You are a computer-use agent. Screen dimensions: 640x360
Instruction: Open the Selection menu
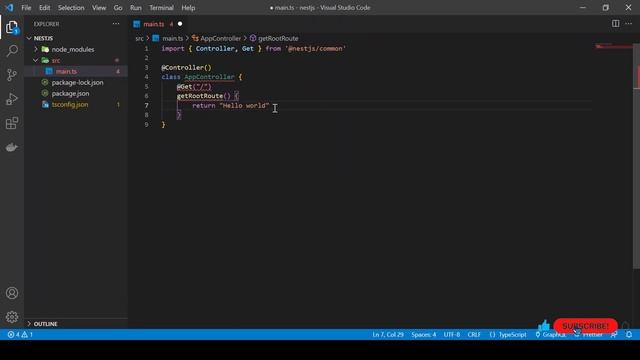tap(71, 8)
